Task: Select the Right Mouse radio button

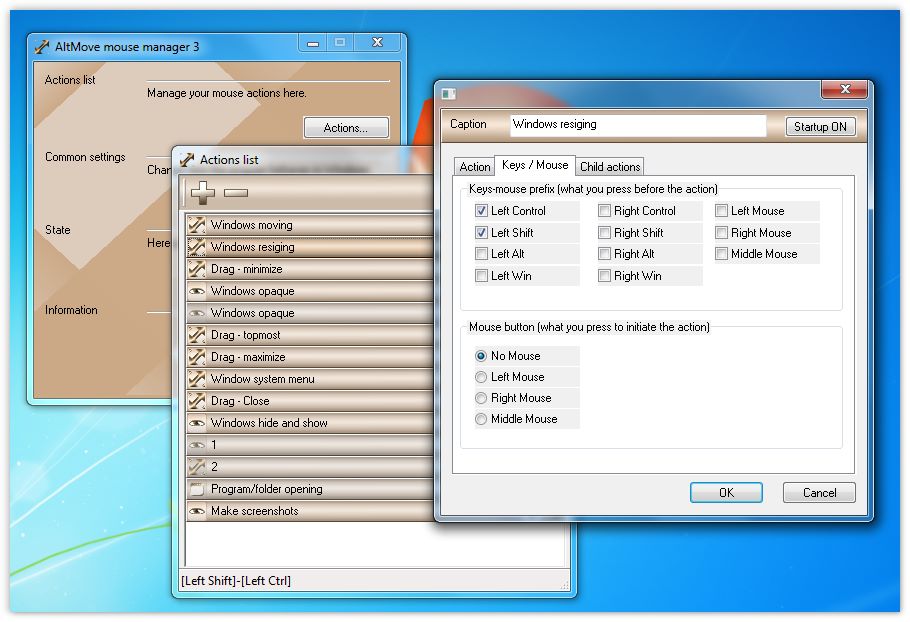Action: click(x=482, y=398)
